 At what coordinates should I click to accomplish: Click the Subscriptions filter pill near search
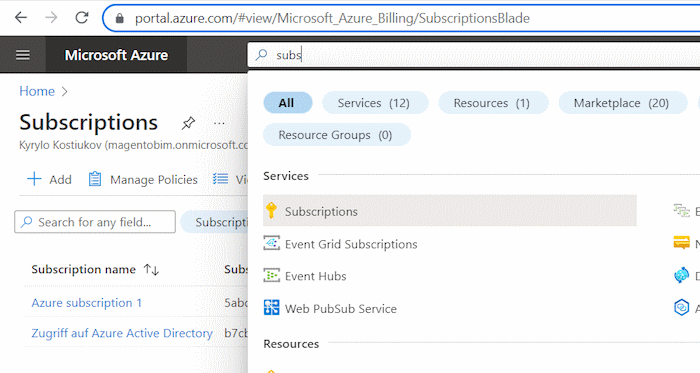click(x=215, y=222)
